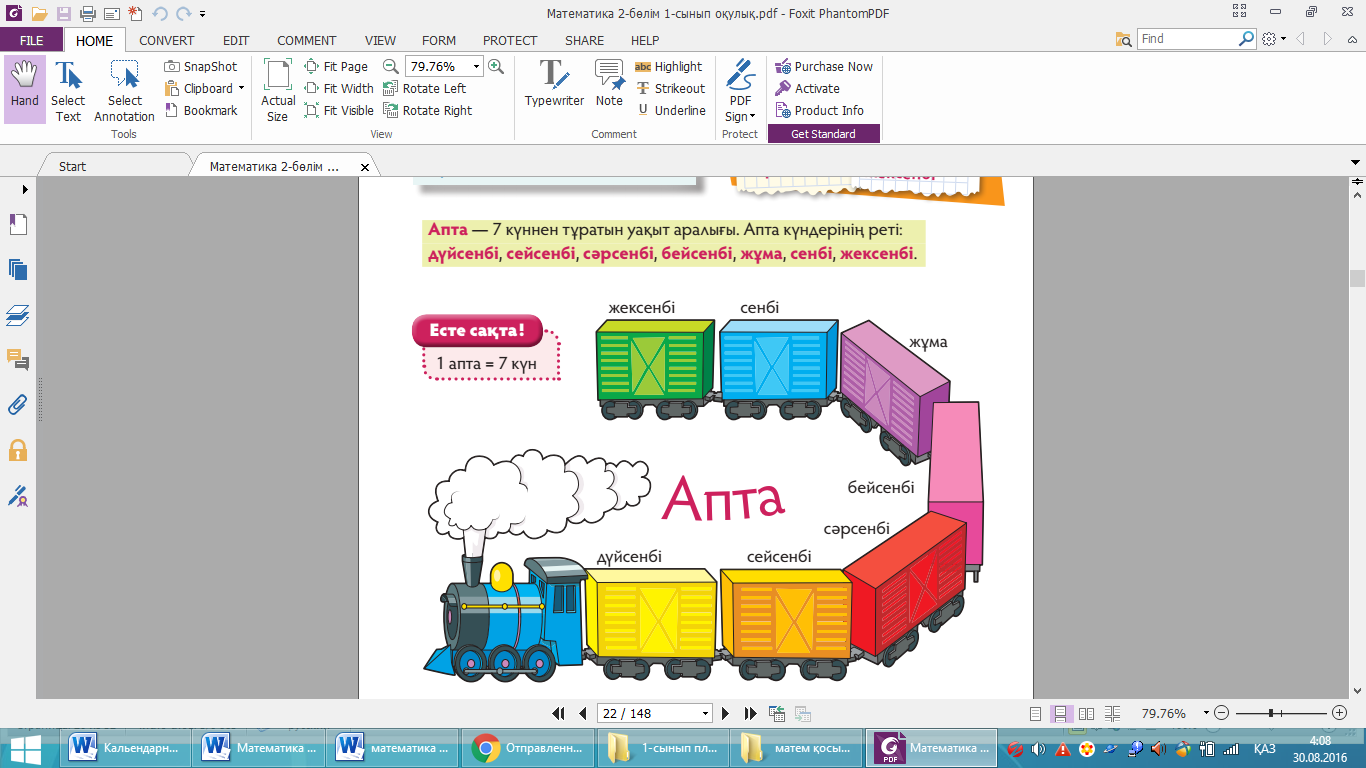1366x768 pixels.
Task: Select the Hand tool
Action: click(x=24, y=89)
